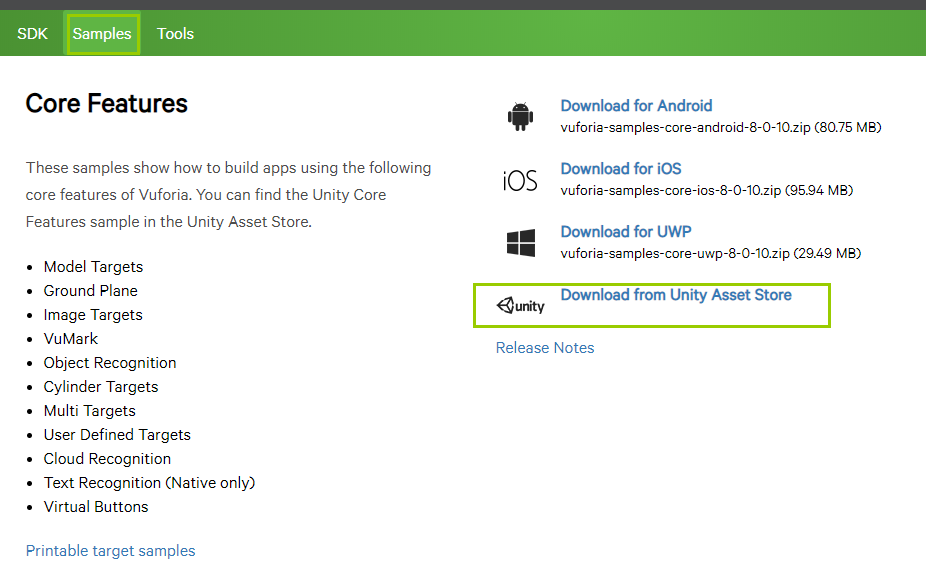Click vuforia-samples-core-uwp-8-0-10.zip file name

point(675,253)
